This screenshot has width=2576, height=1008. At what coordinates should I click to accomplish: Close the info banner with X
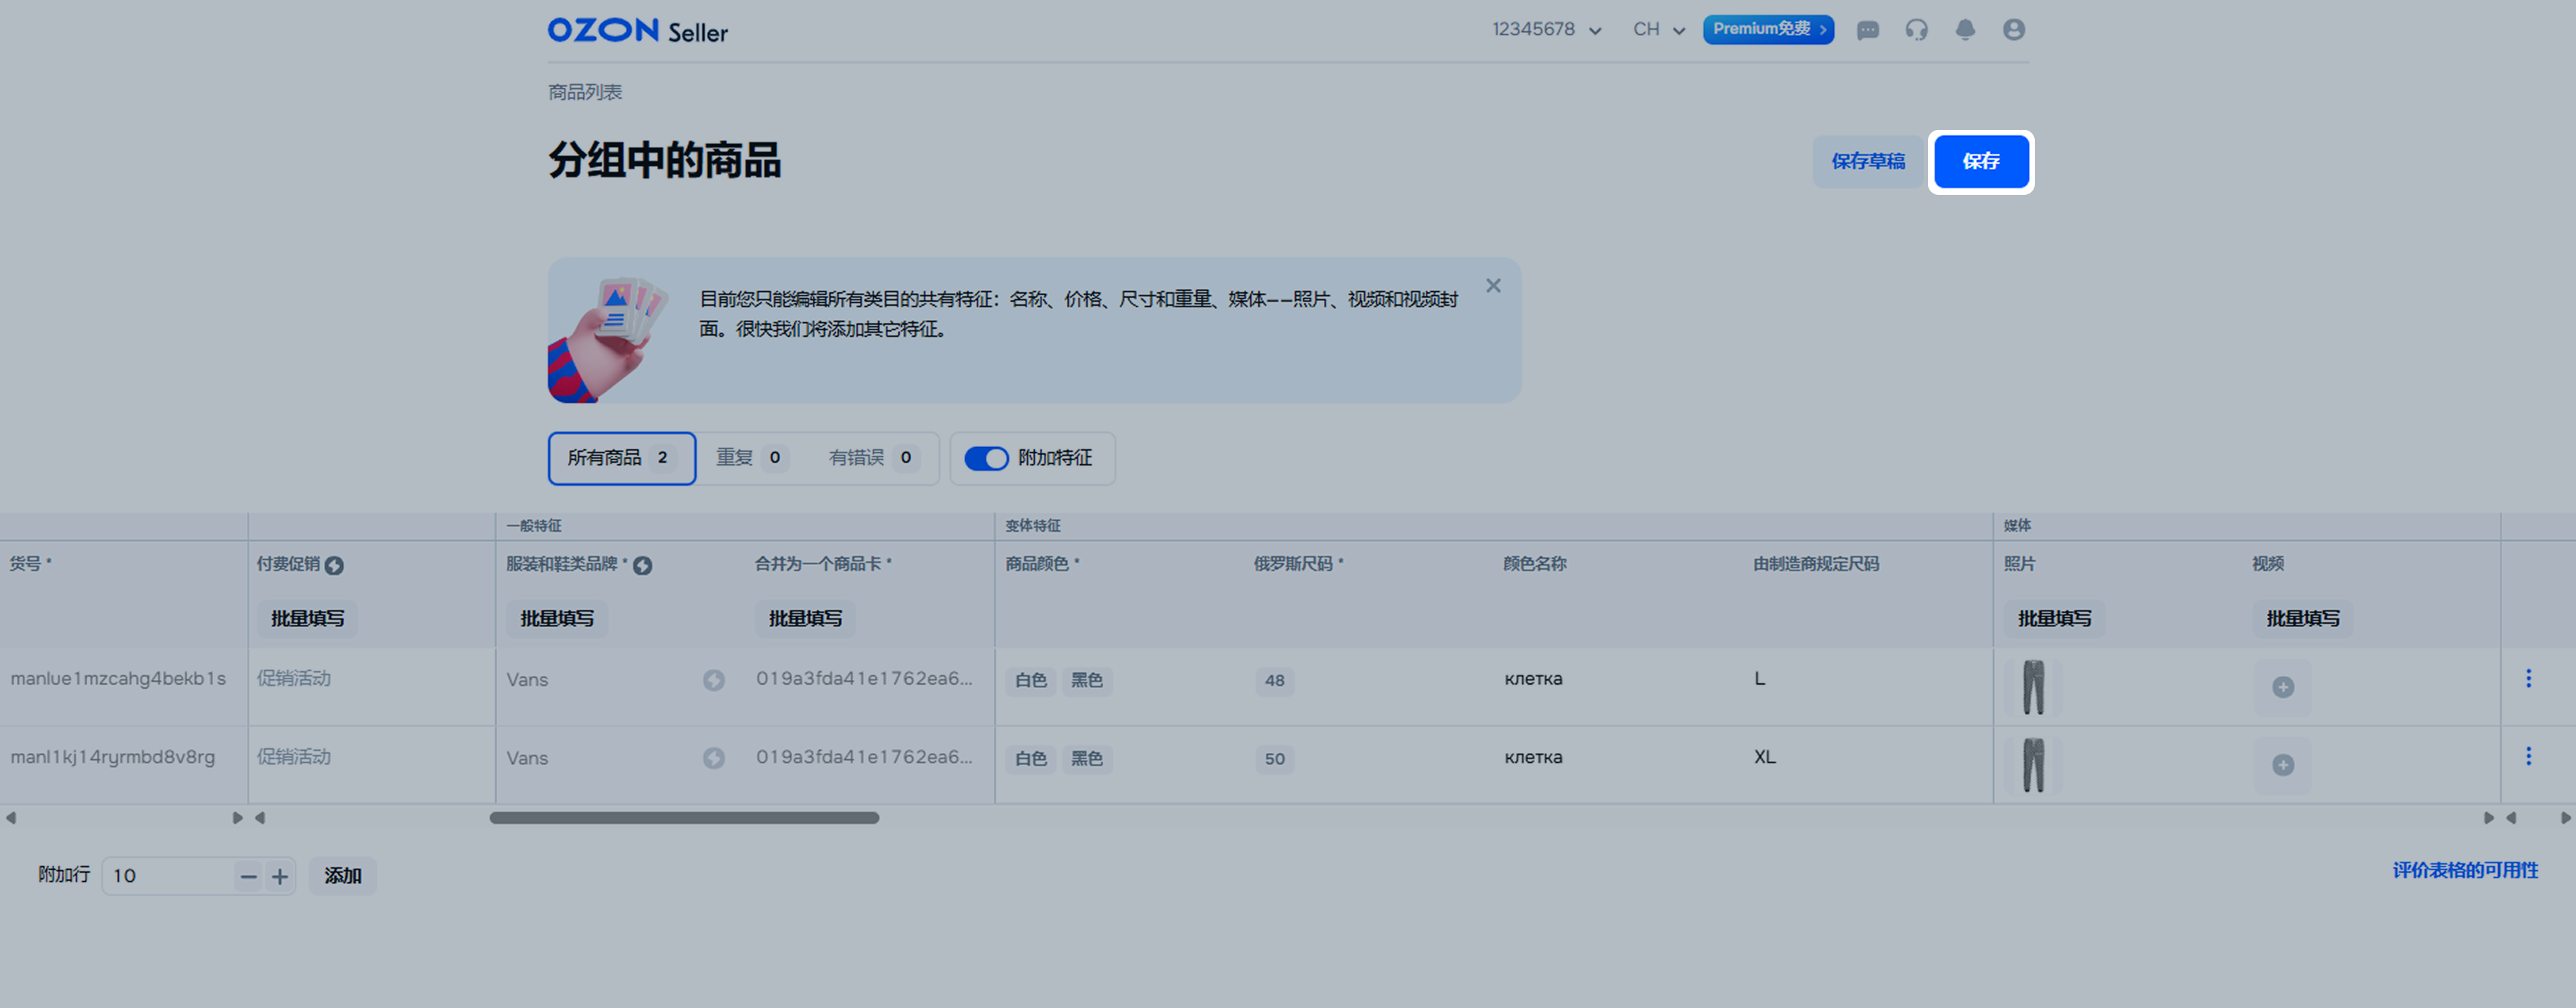click(x=1493, y=286)
